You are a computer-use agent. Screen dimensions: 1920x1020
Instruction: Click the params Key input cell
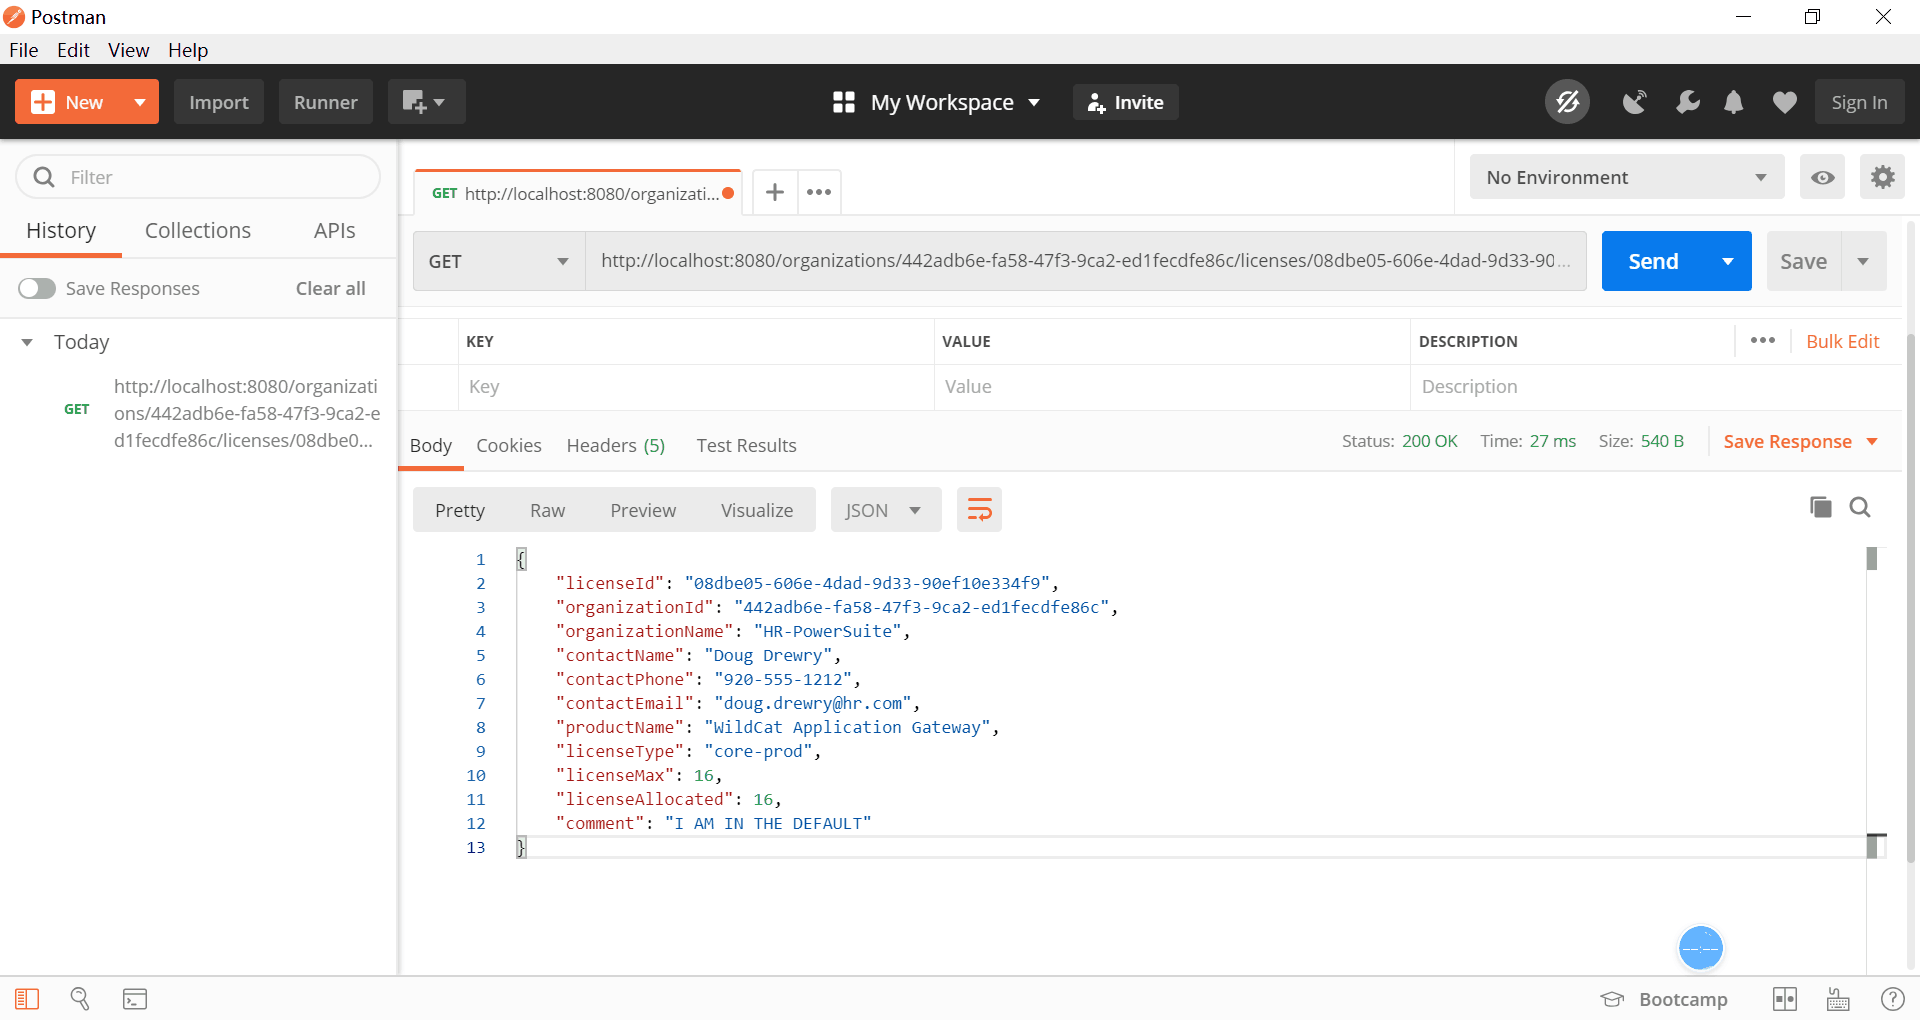coord(696,386)
